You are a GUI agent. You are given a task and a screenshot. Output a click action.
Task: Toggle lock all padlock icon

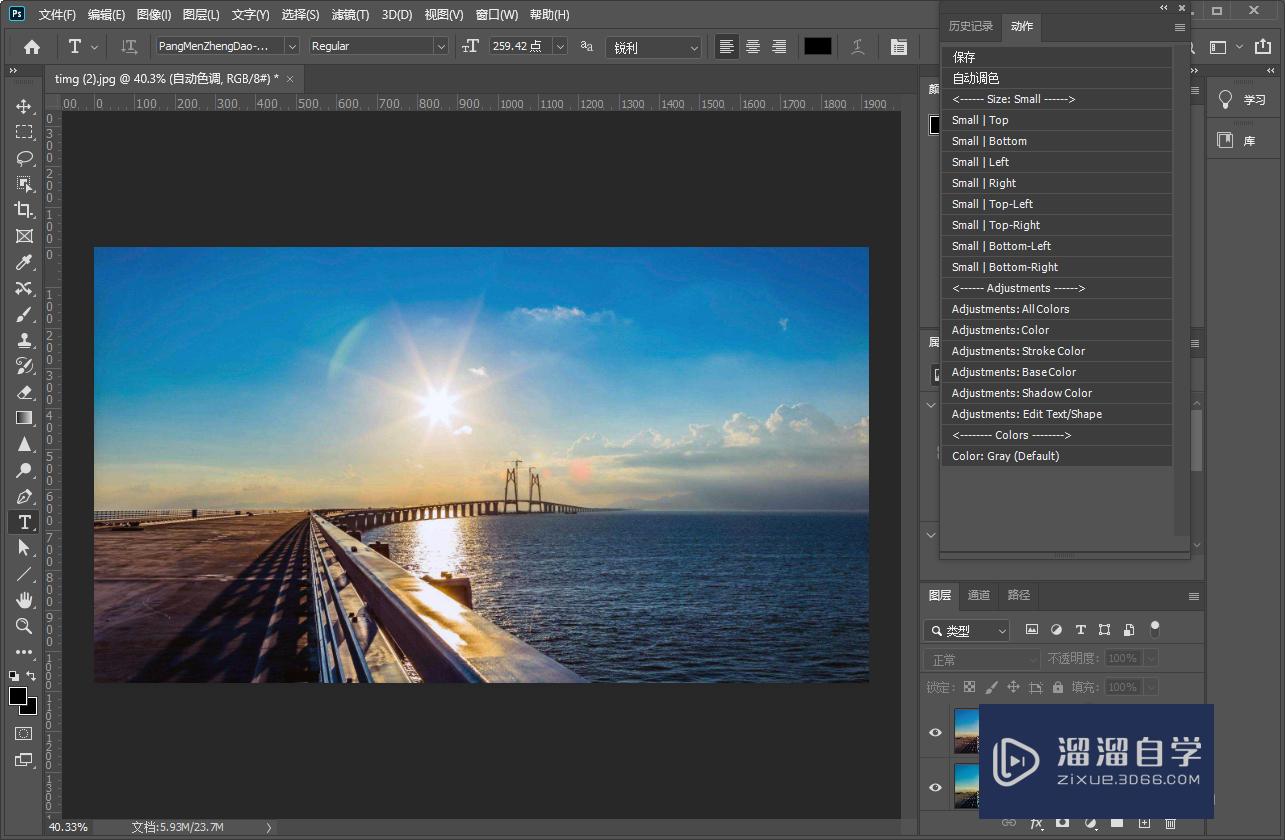click(1058, 687)
